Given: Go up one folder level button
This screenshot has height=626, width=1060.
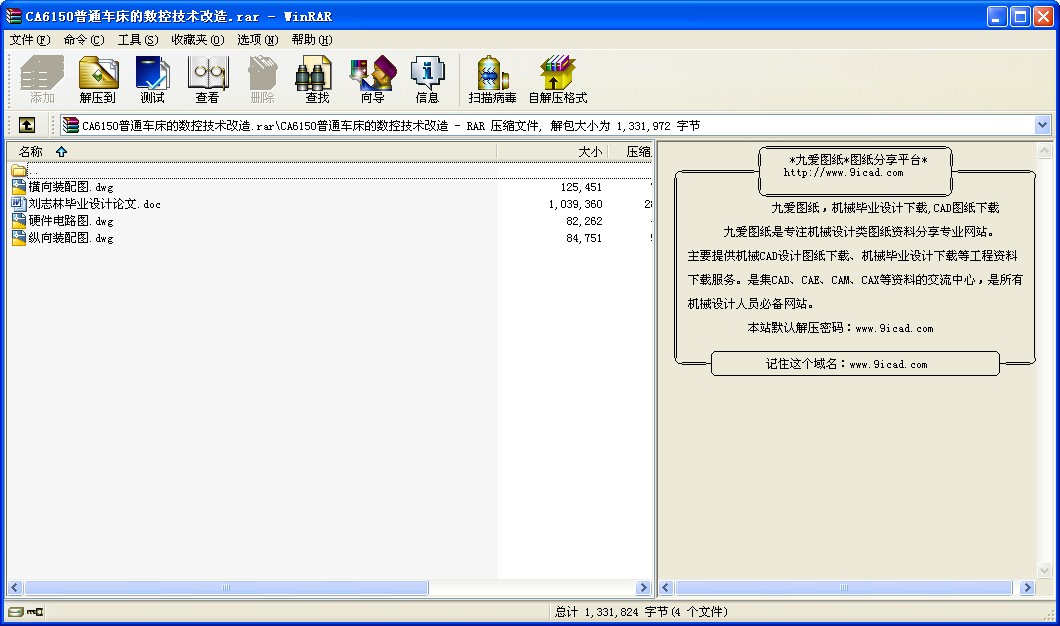Looking at the screenshot, I should (26, 125).
